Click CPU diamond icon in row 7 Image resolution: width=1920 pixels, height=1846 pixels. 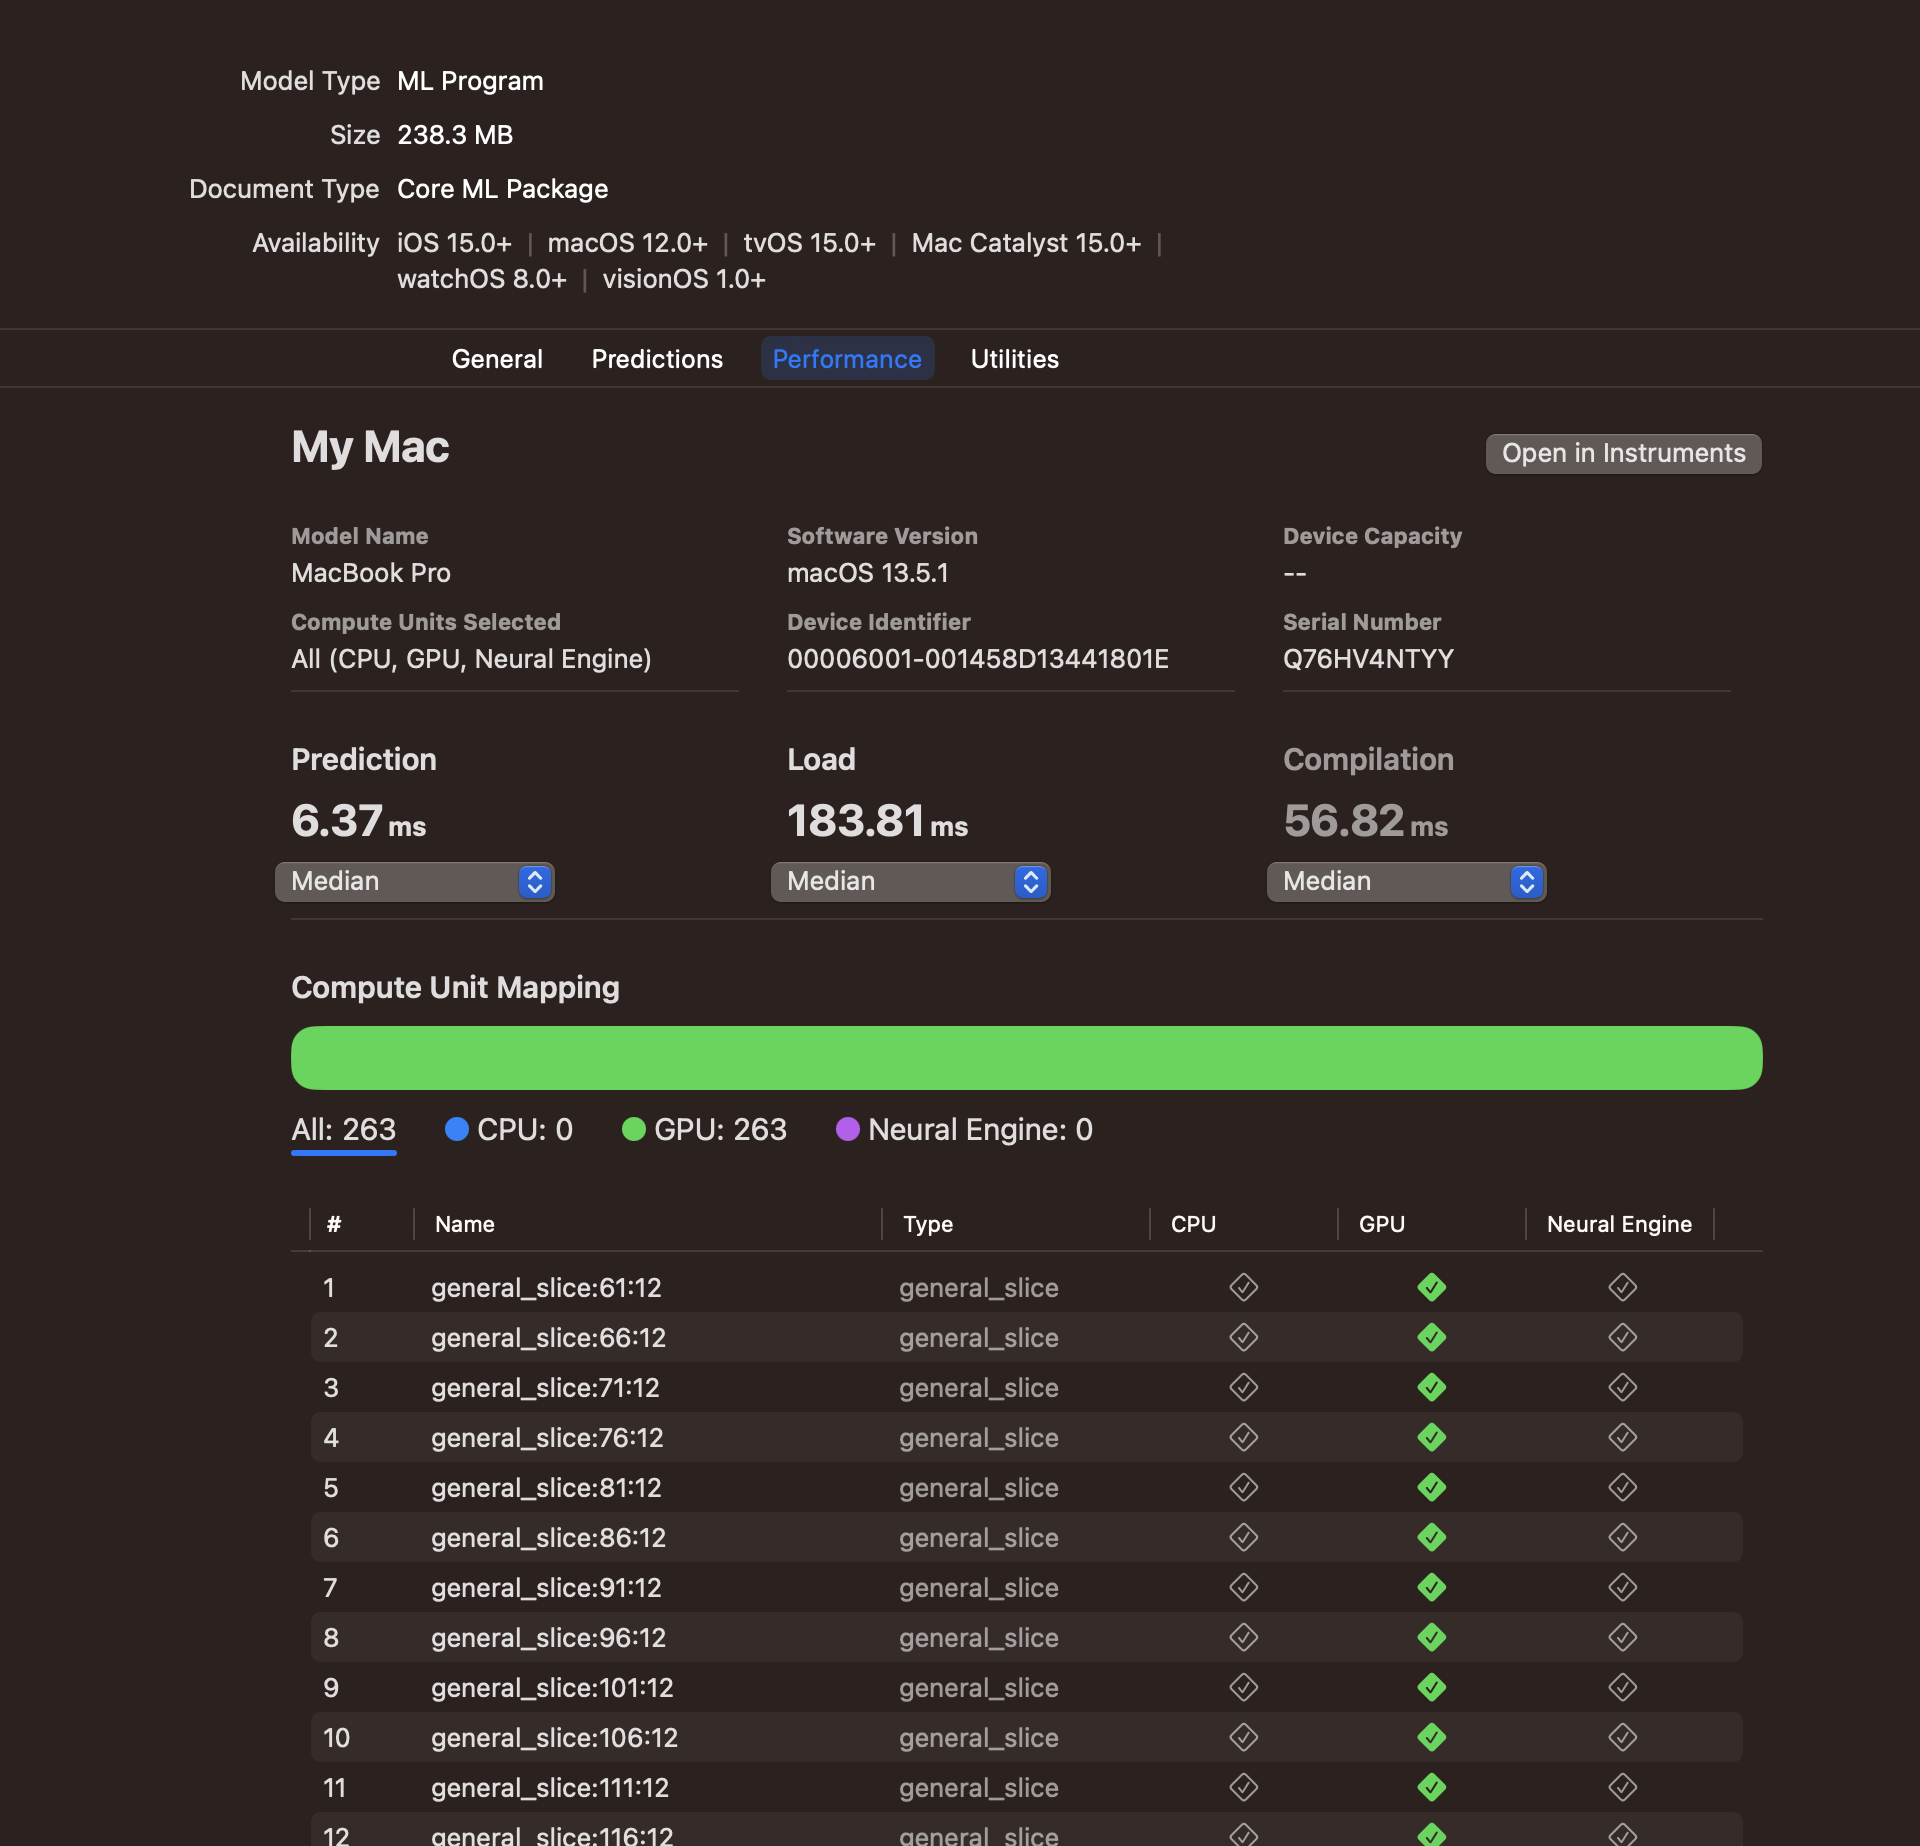pos(1243,1587)
